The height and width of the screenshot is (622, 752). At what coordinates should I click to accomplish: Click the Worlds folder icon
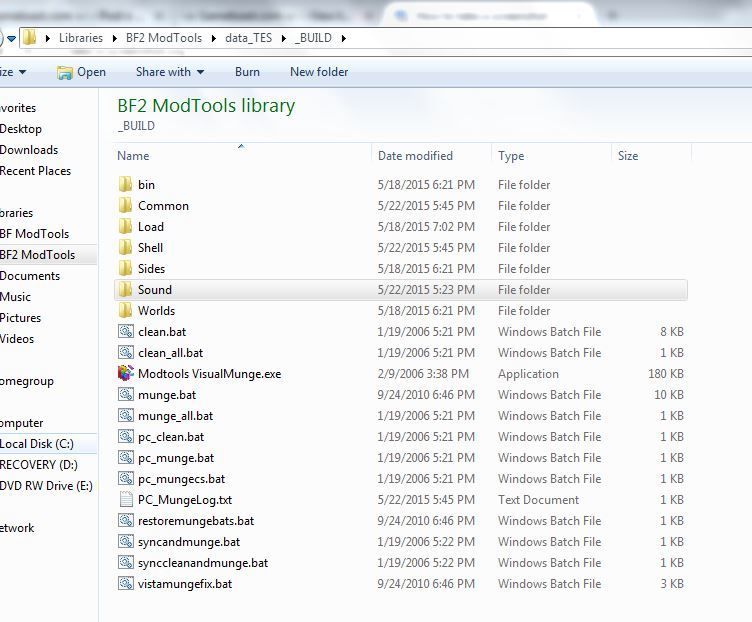[x=125, y=311]
